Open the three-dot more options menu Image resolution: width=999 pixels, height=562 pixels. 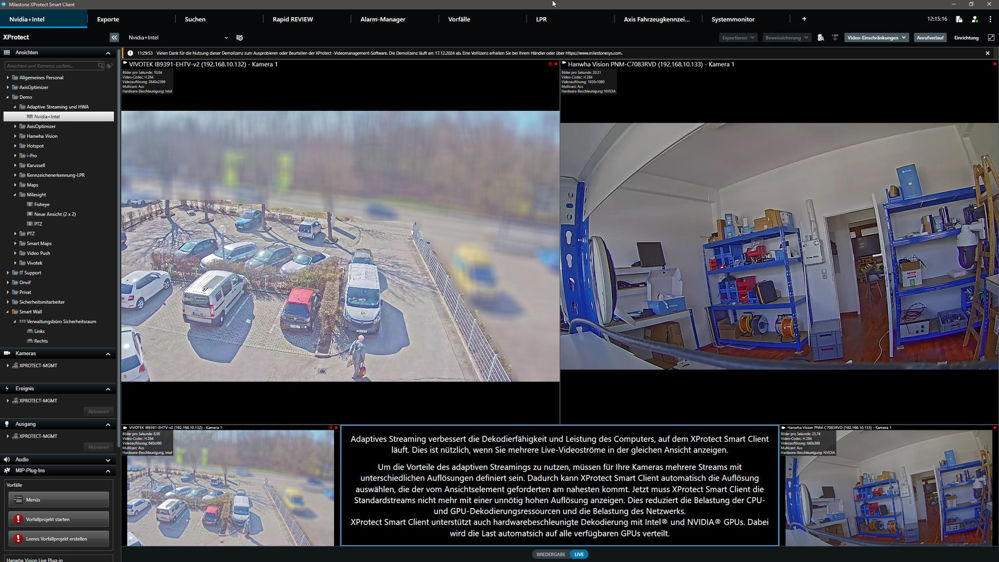click(990, 19)
